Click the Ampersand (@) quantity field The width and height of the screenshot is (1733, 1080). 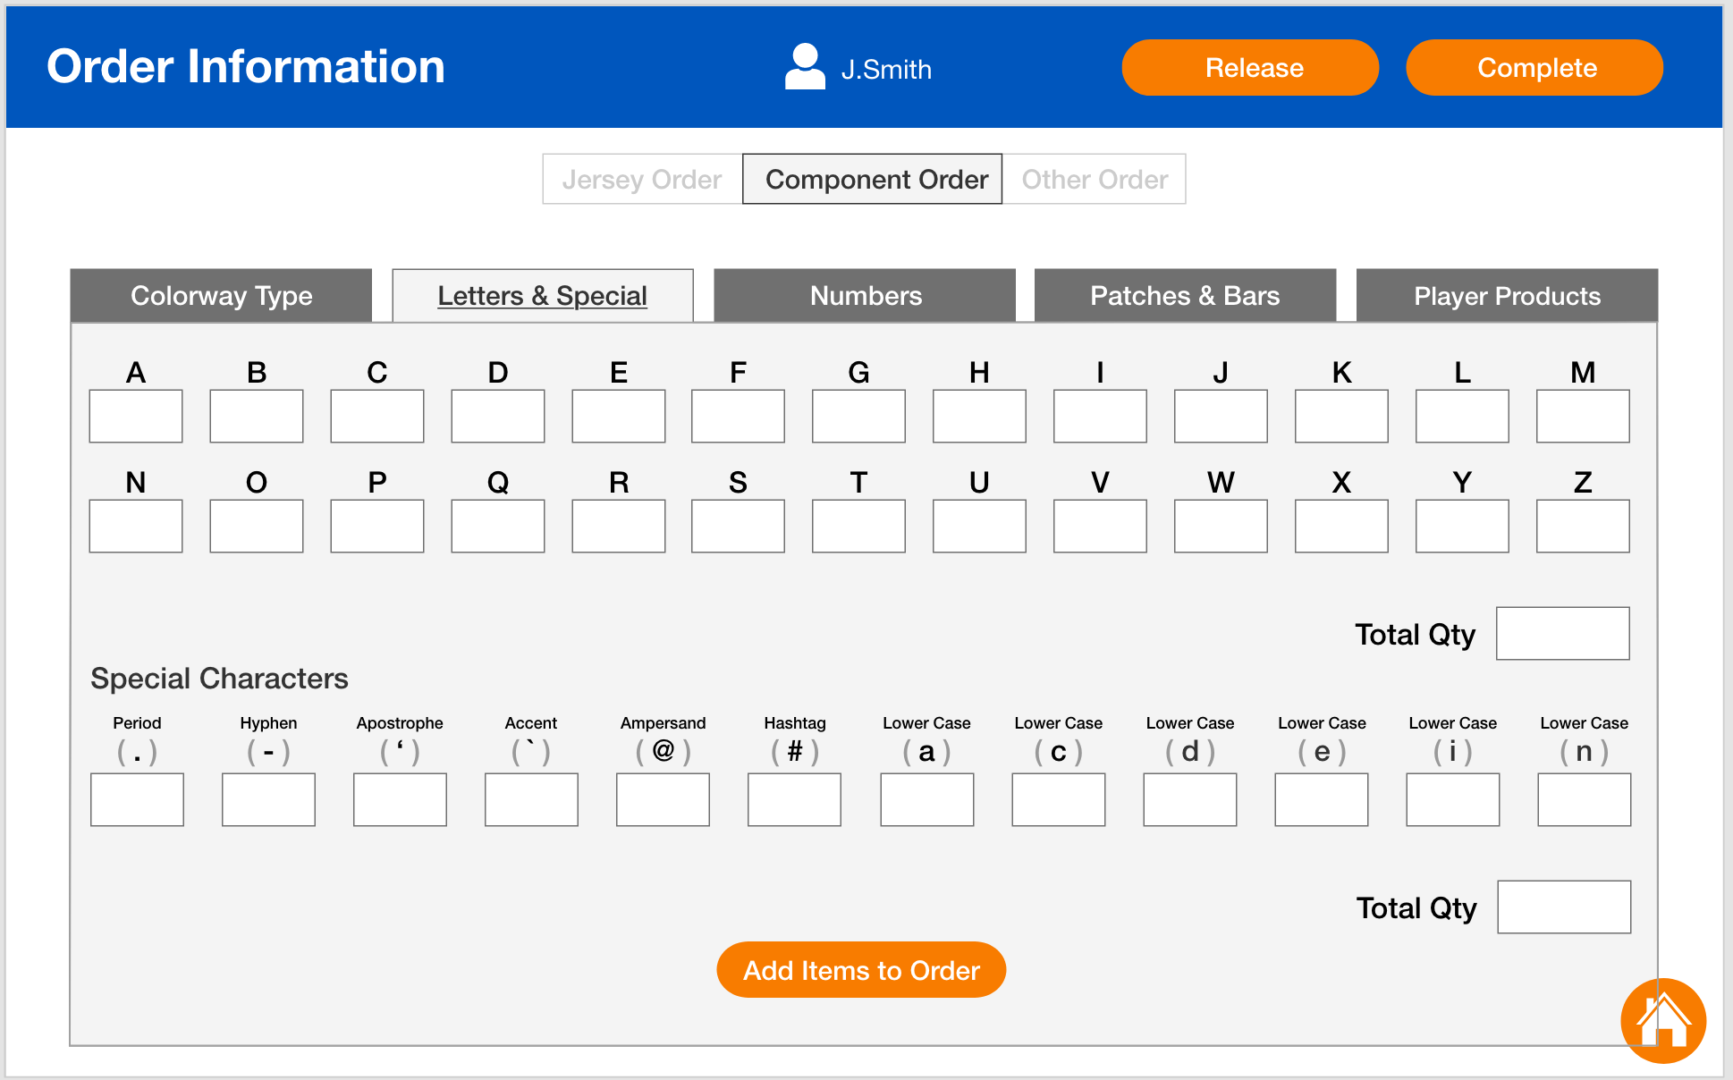point(663,800)
